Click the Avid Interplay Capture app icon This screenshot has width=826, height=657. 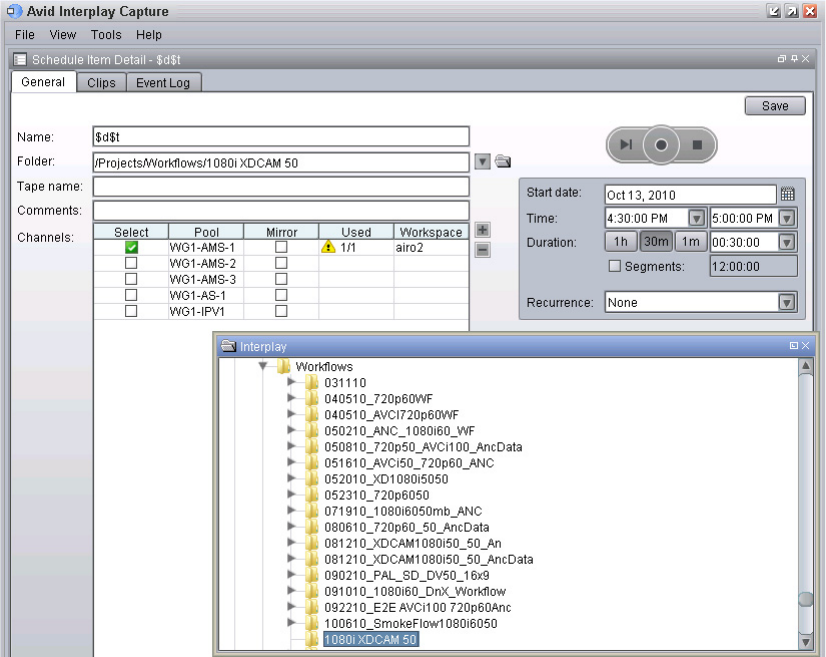click(14, 11)
